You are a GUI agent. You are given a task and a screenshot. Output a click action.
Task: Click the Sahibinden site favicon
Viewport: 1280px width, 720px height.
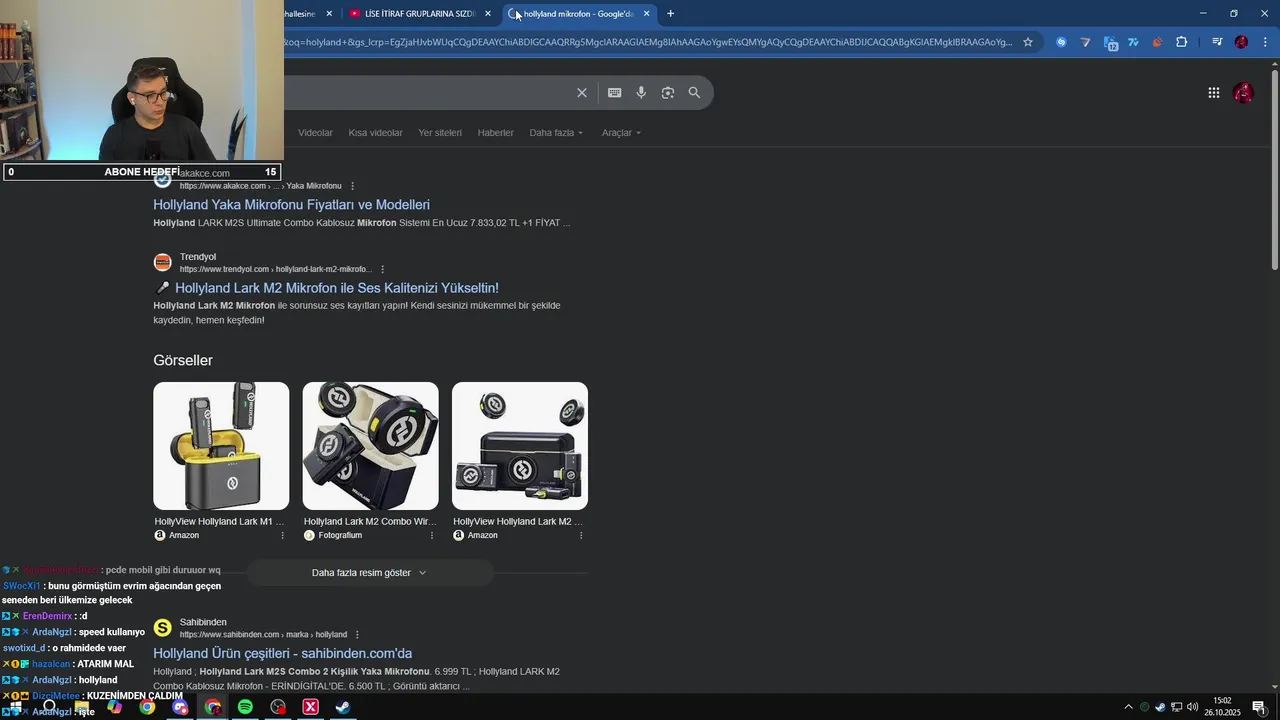(162, 628)
